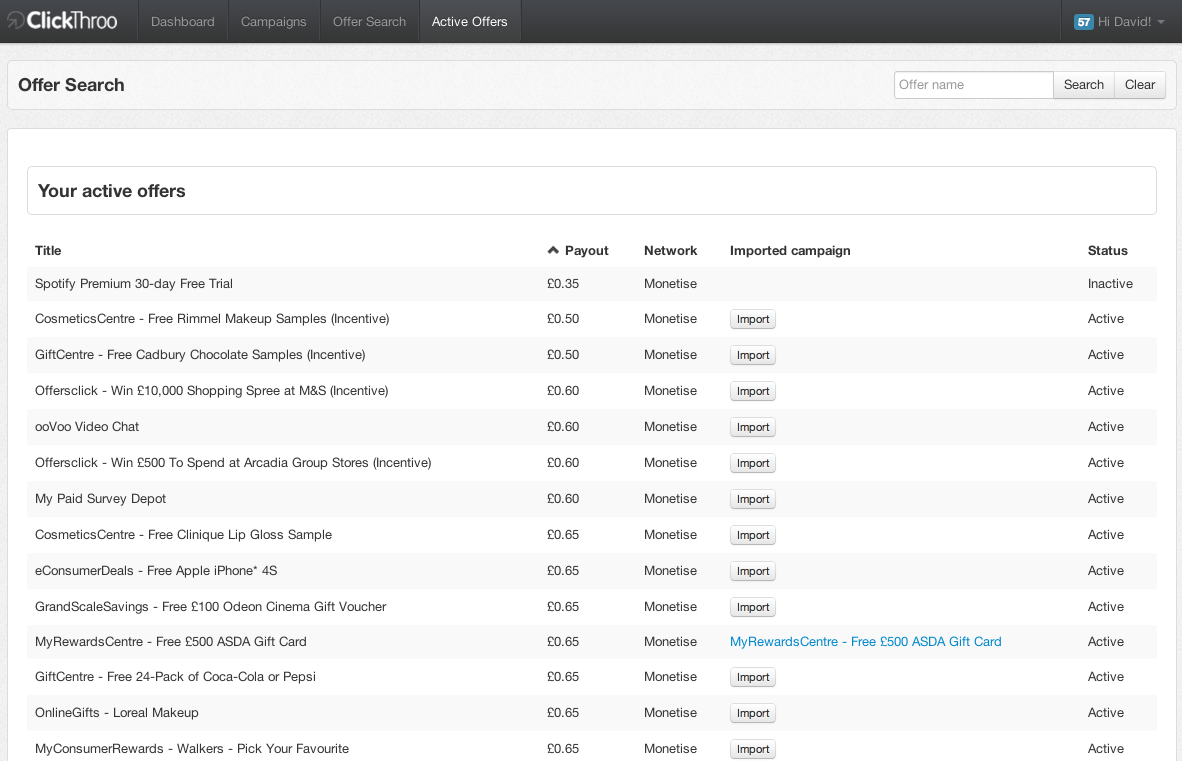Go to the Campaigns tab

point(273,22)
